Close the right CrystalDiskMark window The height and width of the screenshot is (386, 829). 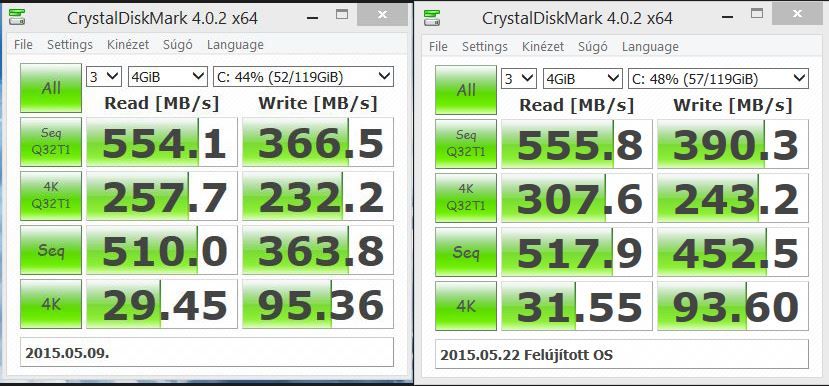click(797, 14)
